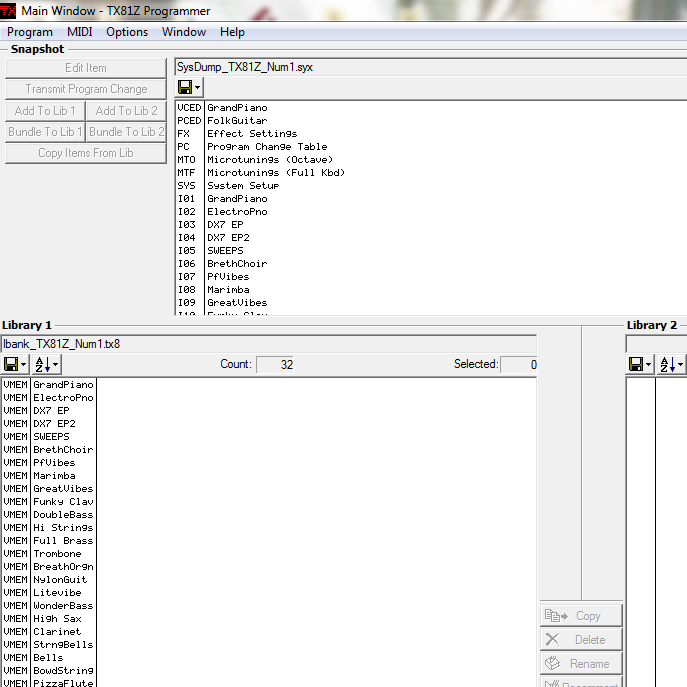This screenshot has height=687, width=687.
Task: Open the Program menu
Action: click(x=30, y=32)
